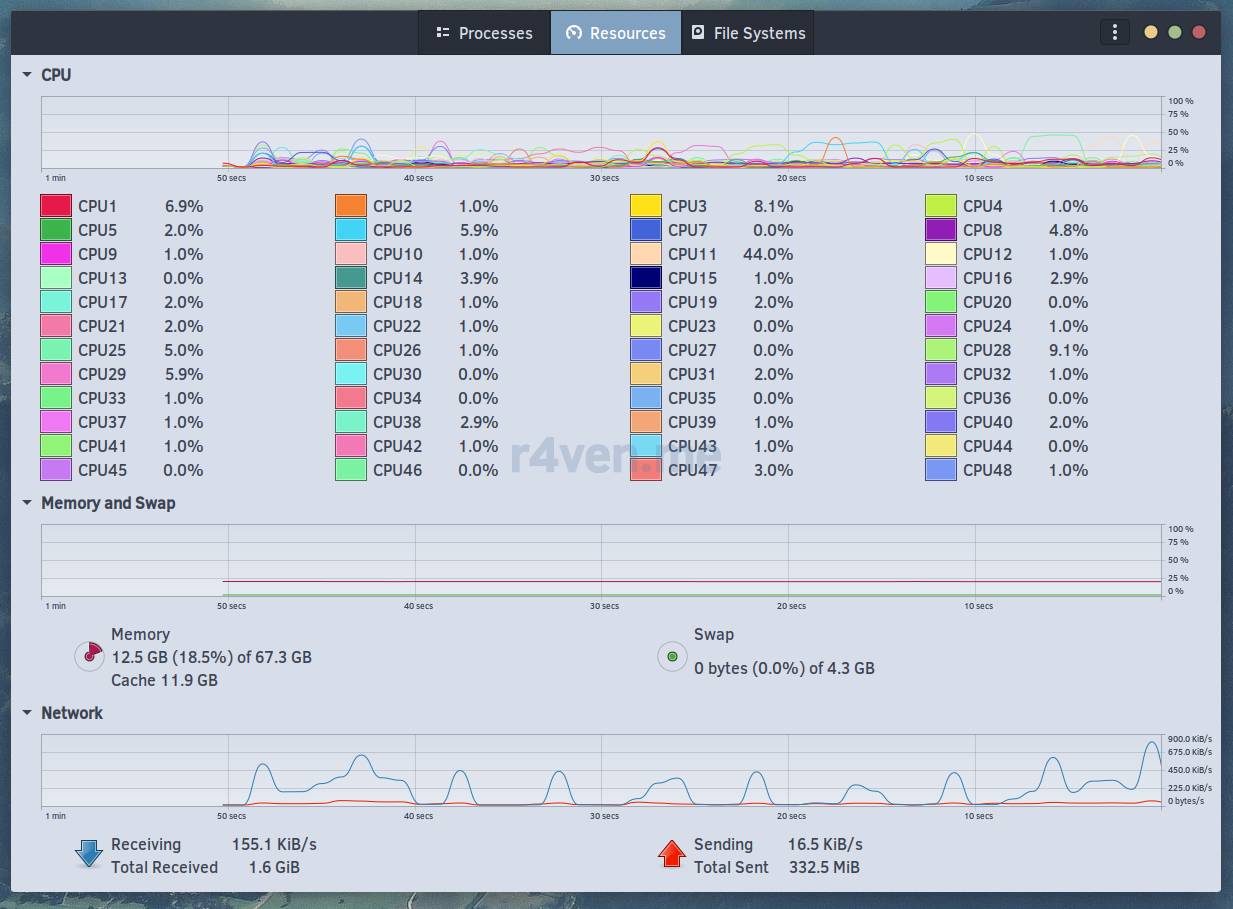The image size is (1233, 909).
Task: Click the CPU48 color swatch
Action: 941,470
